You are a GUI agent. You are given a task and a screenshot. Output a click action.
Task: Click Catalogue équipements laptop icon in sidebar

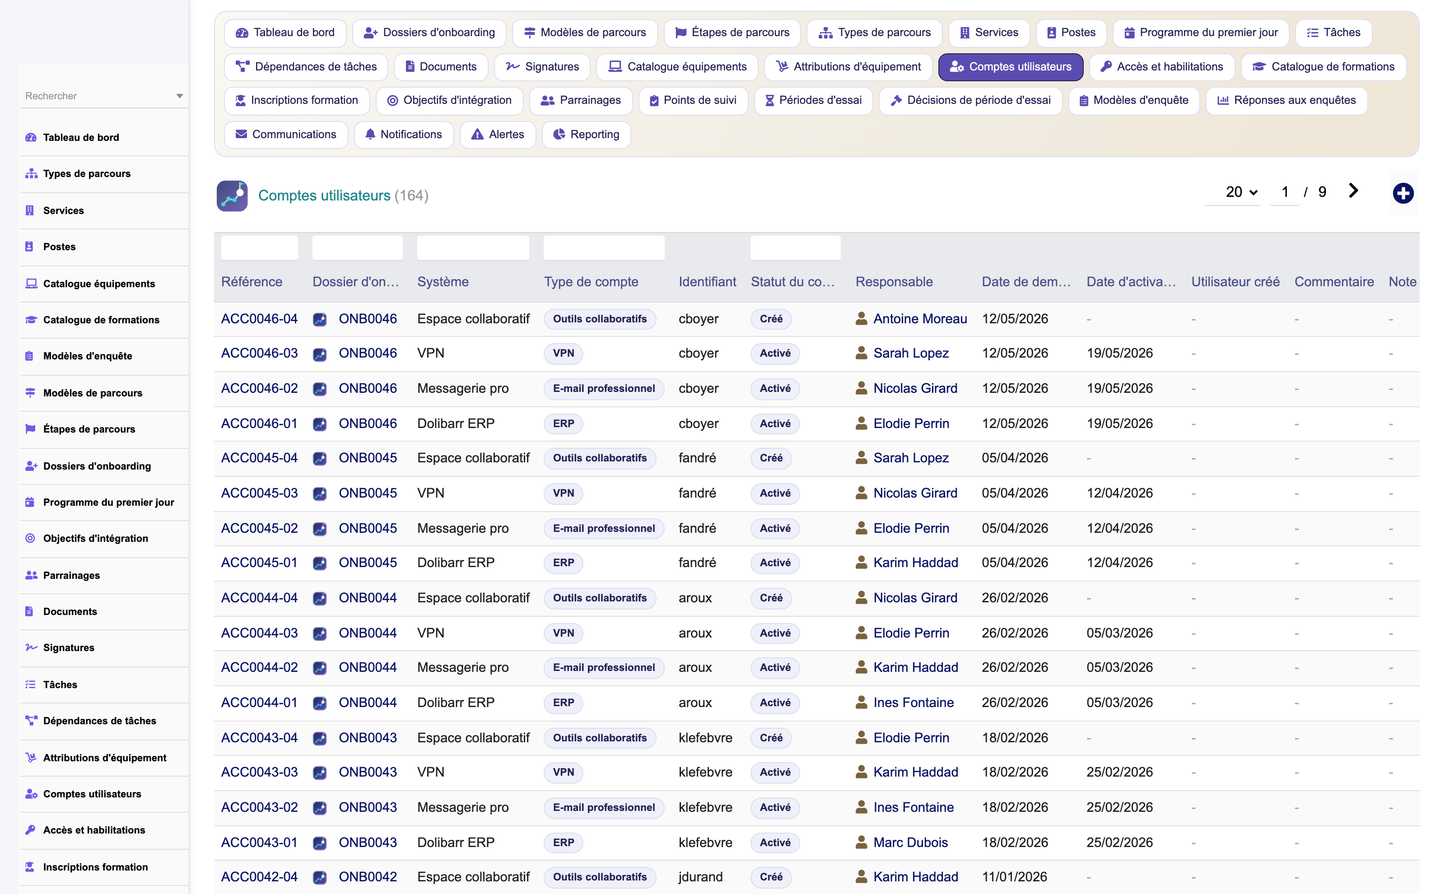click(x=31, y=284)
